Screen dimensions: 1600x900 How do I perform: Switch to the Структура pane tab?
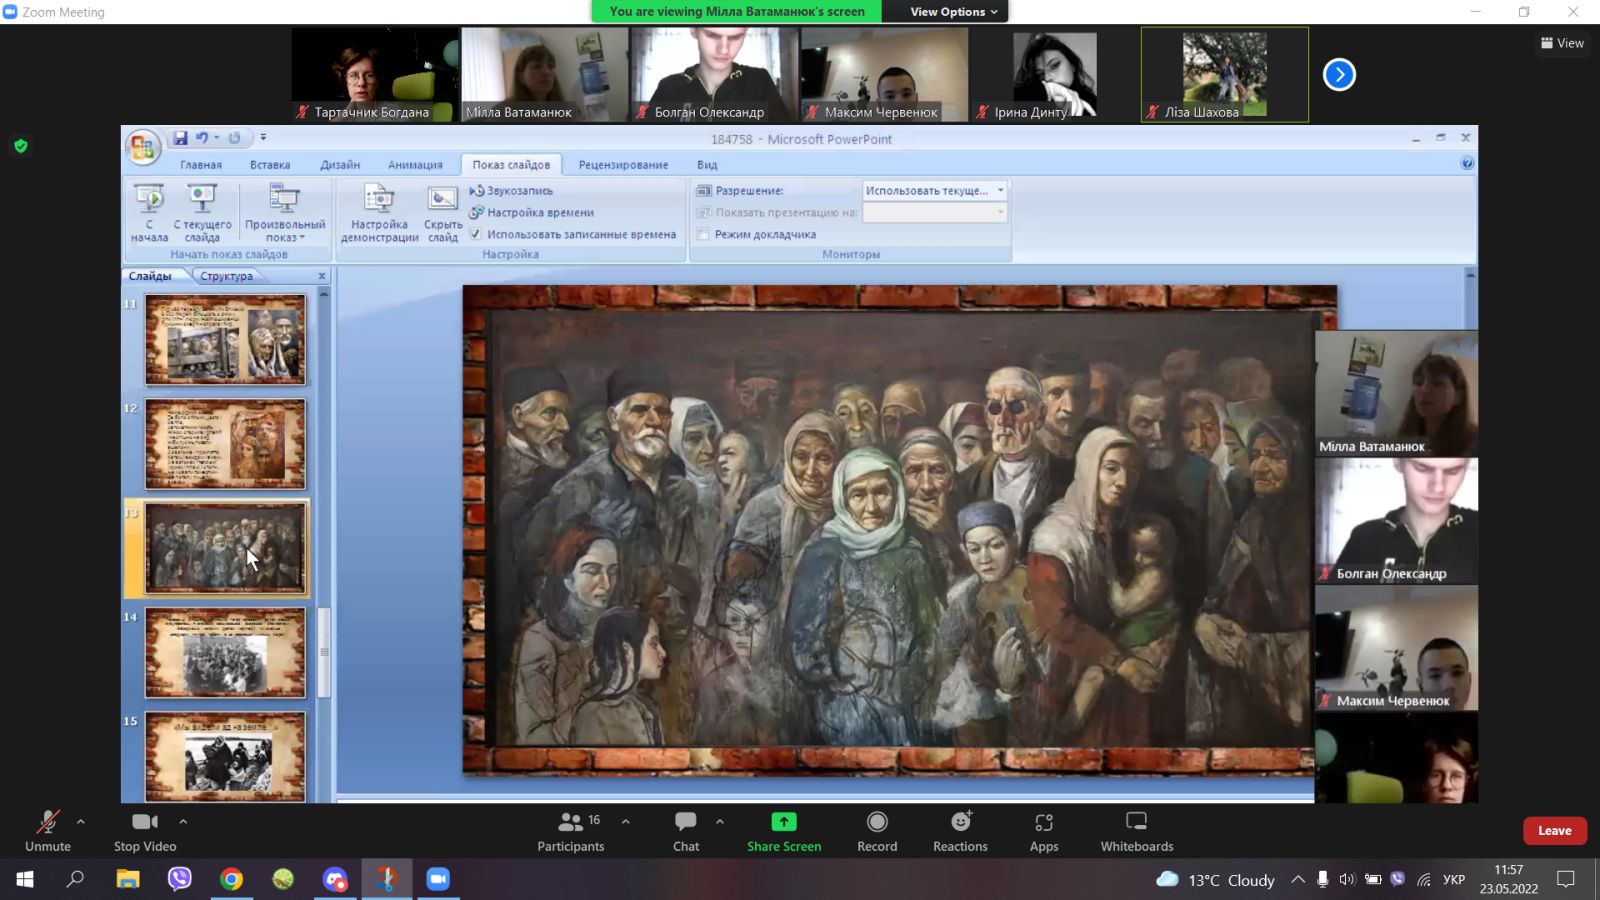pos(226,276)
